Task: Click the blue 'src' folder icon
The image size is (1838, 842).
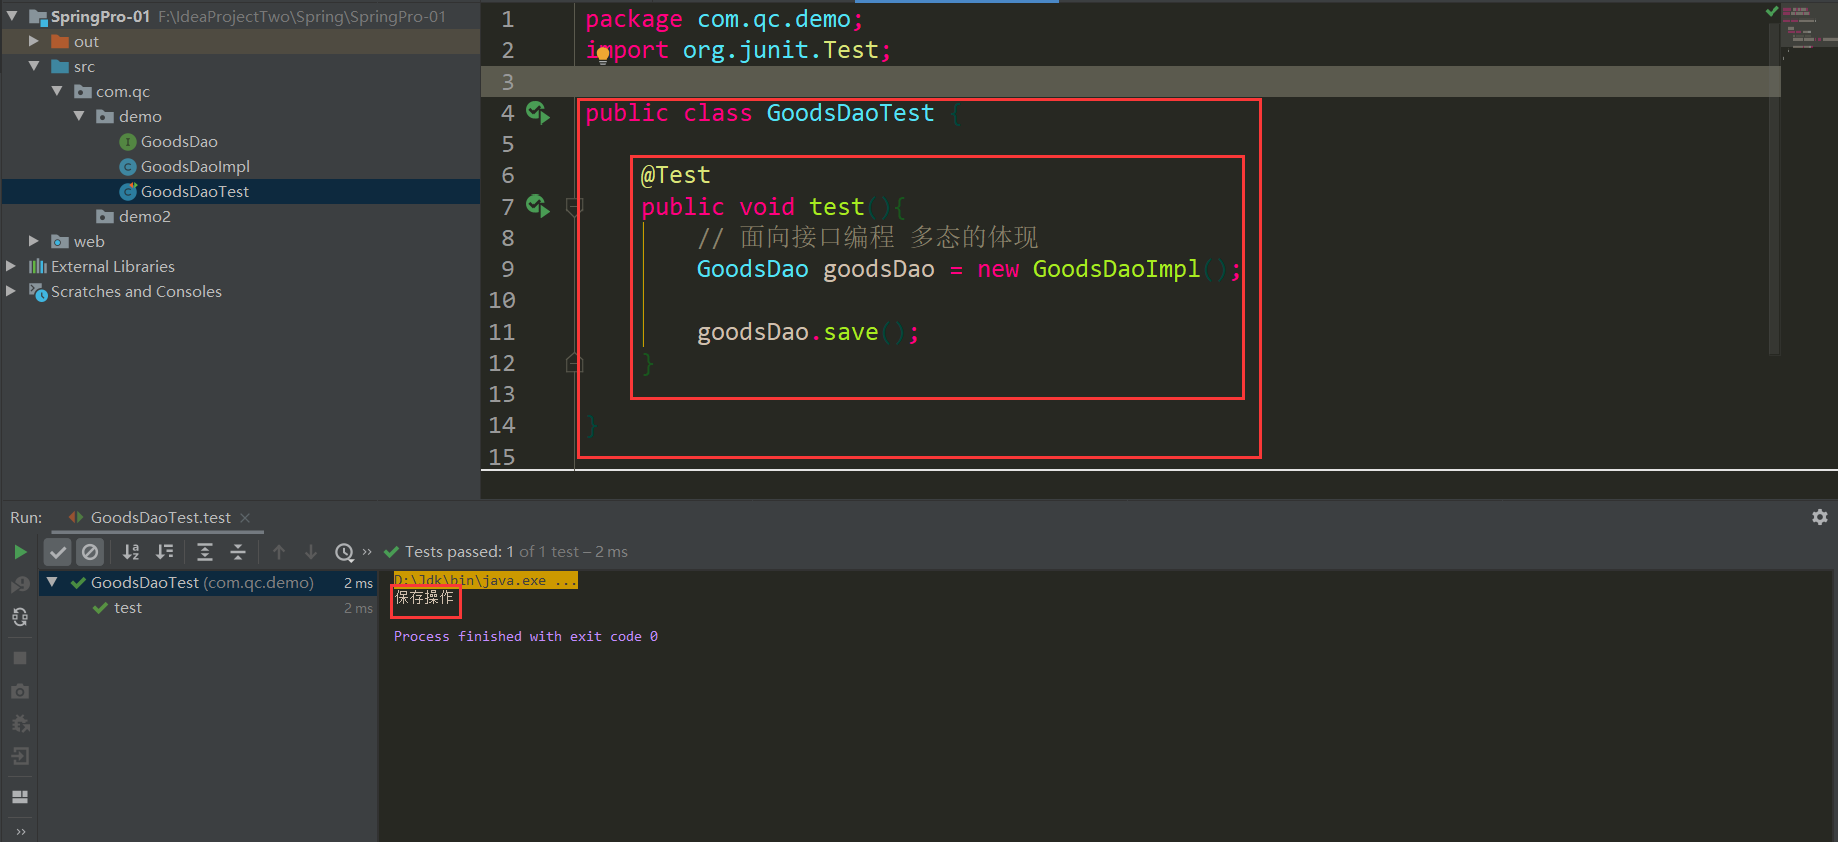Action: [60, 66]
